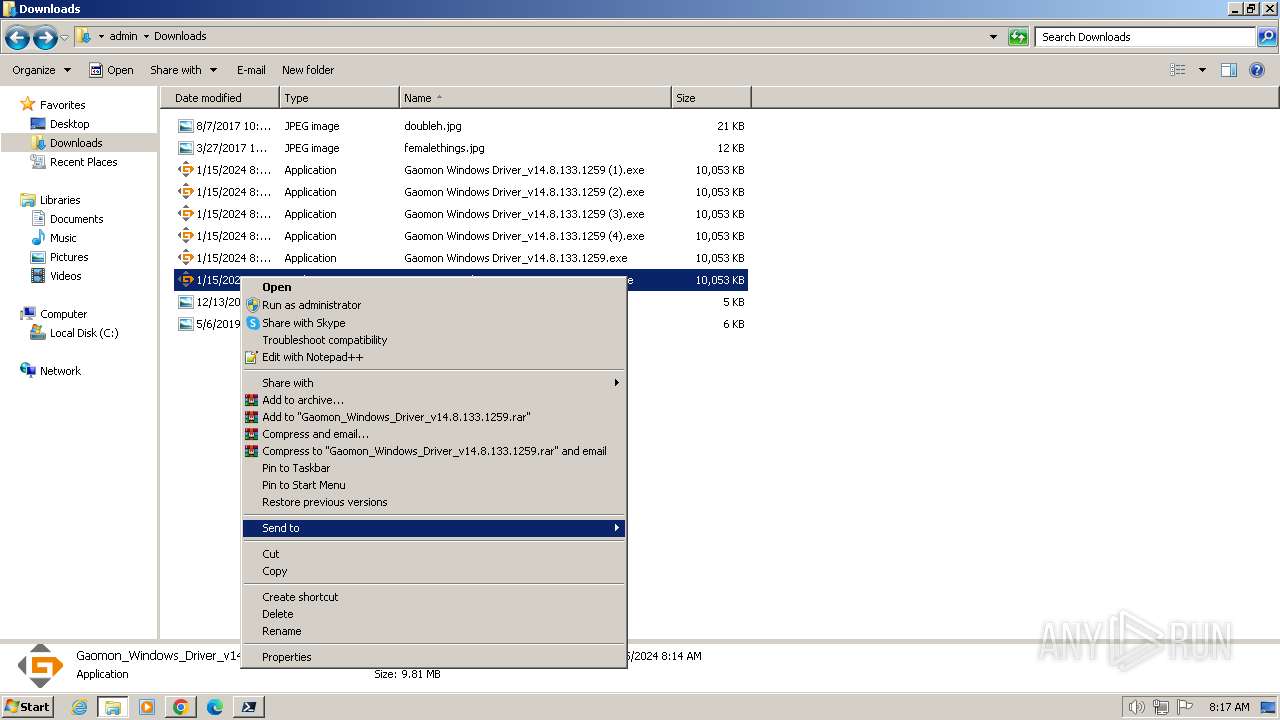Select Recent Places in navigation pane

pyautogui.click(x=83, y=162)
